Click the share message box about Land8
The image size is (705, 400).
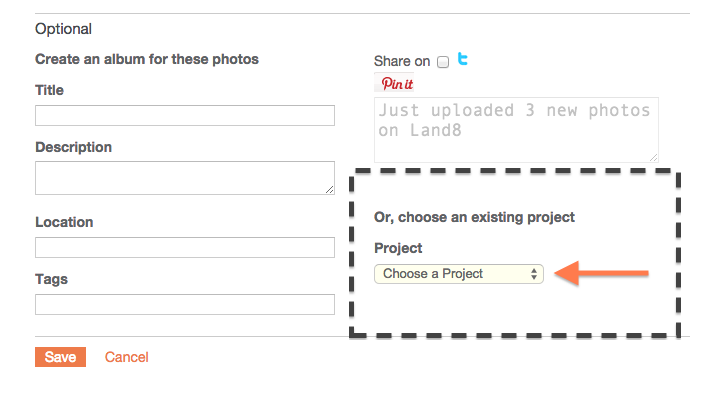(x=515, y=129)
